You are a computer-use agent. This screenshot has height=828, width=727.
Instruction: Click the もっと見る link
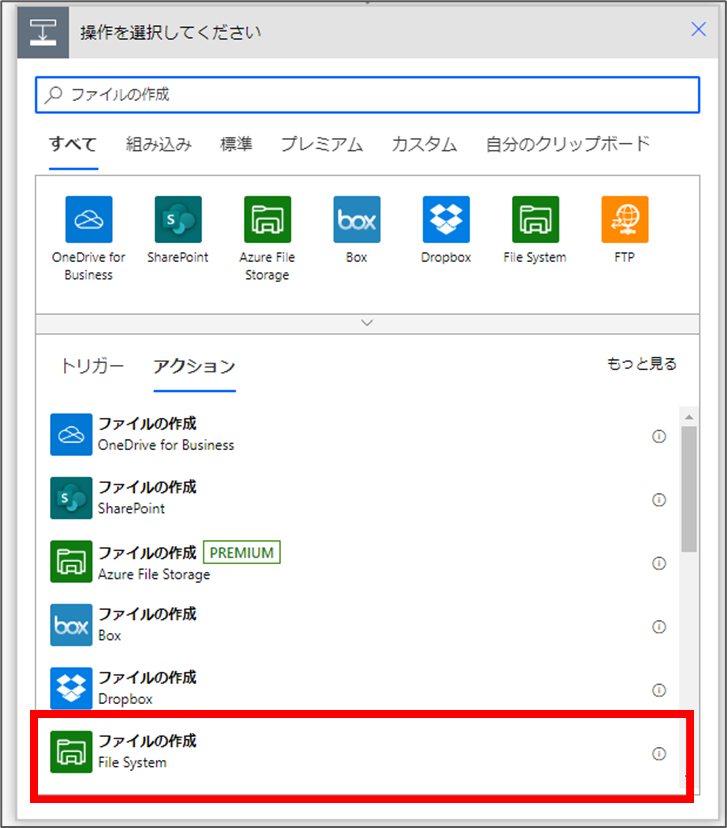pos(641,364)
